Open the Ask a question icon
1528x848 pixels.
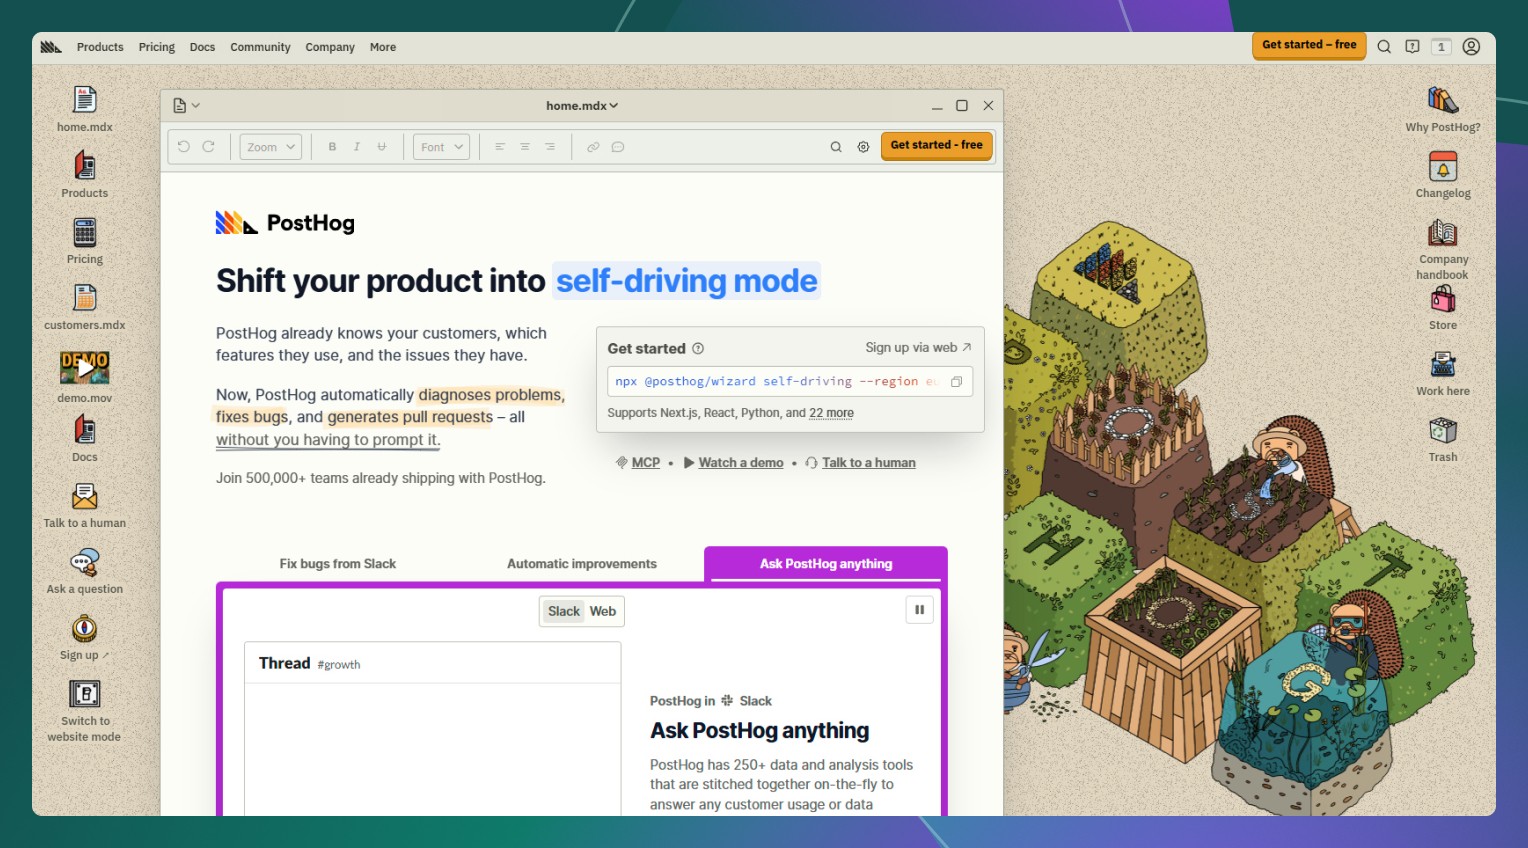click(85, 563)
